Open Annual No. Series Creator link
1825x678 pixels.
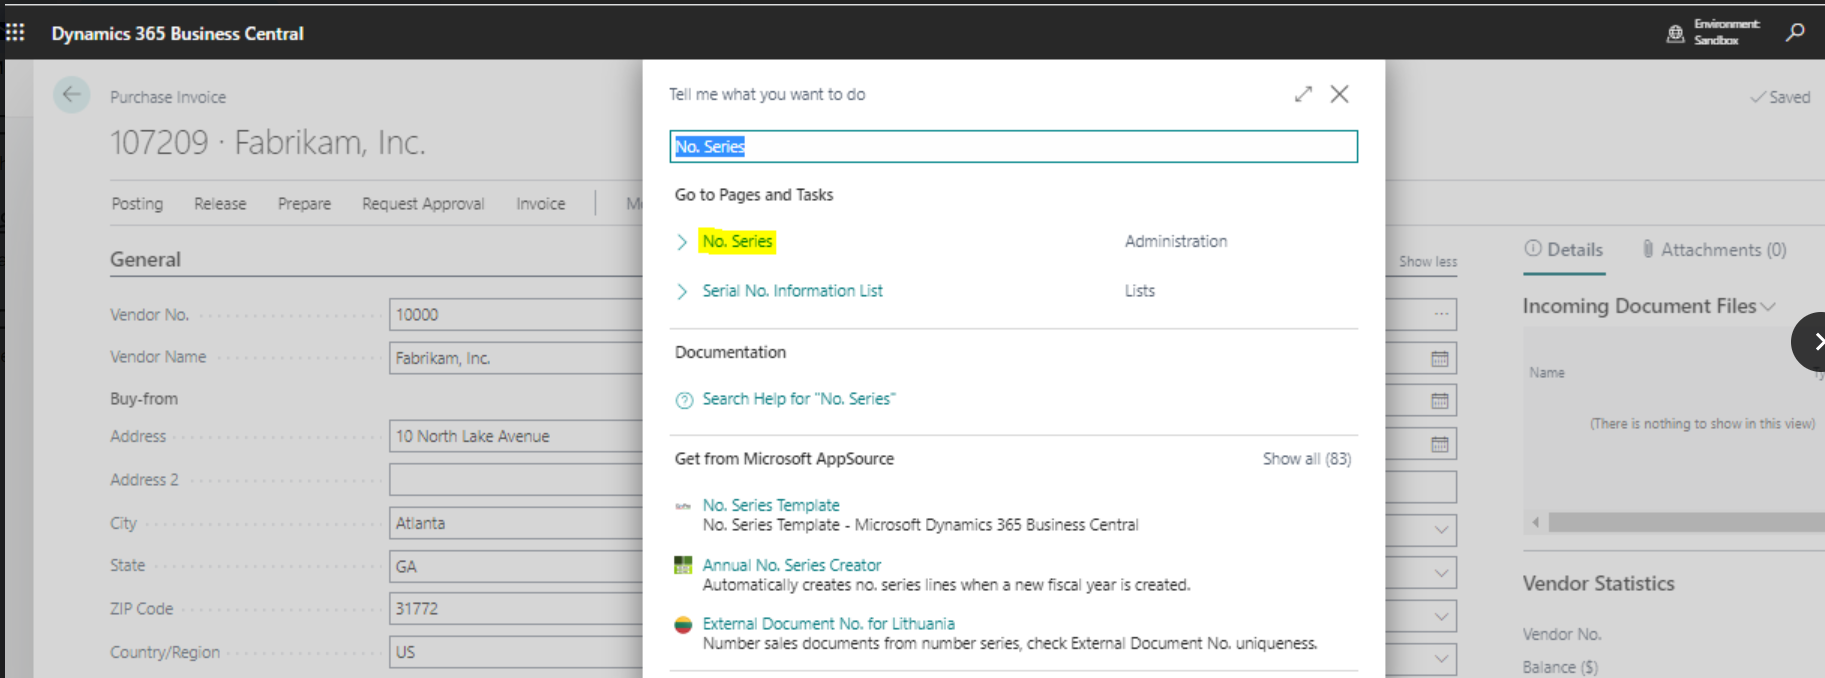point(792,565)
